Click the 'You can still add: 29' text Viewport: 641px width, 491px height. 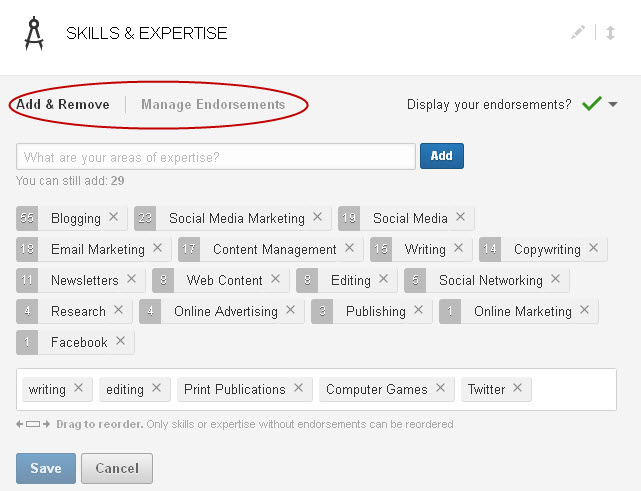tap(70, 181)
